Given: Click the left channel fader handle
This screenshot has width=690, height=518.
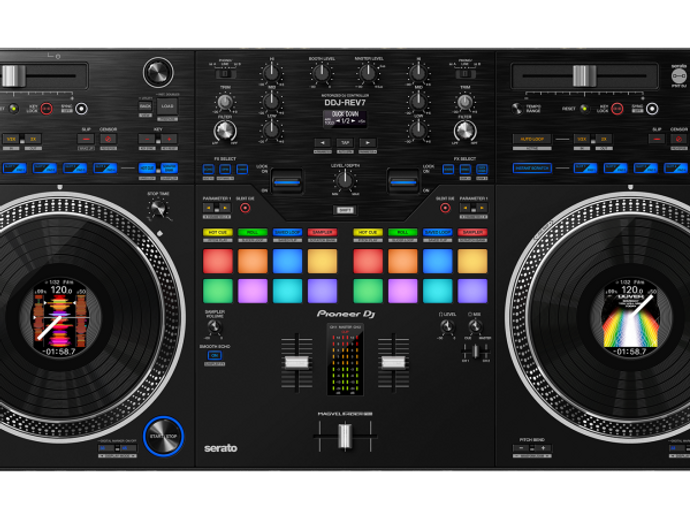Looking at the screenshot, I should (297, 362).
